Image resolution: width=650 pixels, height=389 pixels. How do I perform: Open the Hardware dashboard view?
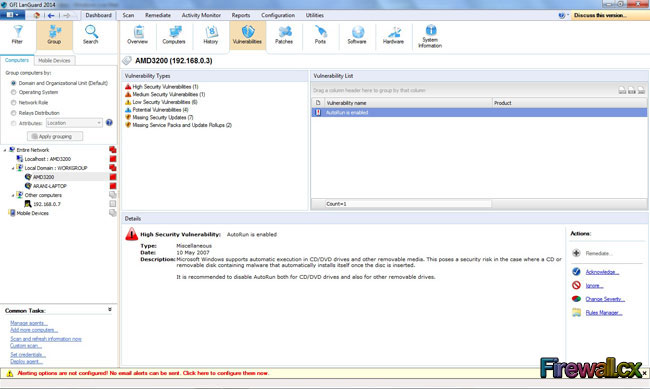393,35
